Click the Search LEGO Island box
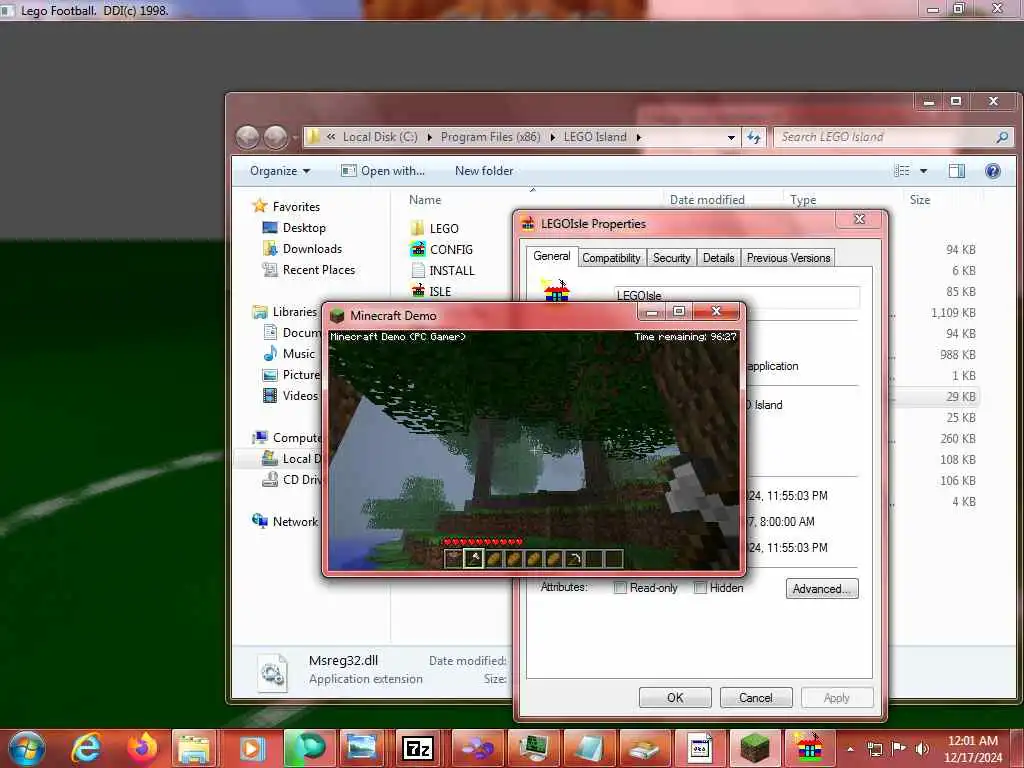 pyautogui.click(x=885, y=137)
